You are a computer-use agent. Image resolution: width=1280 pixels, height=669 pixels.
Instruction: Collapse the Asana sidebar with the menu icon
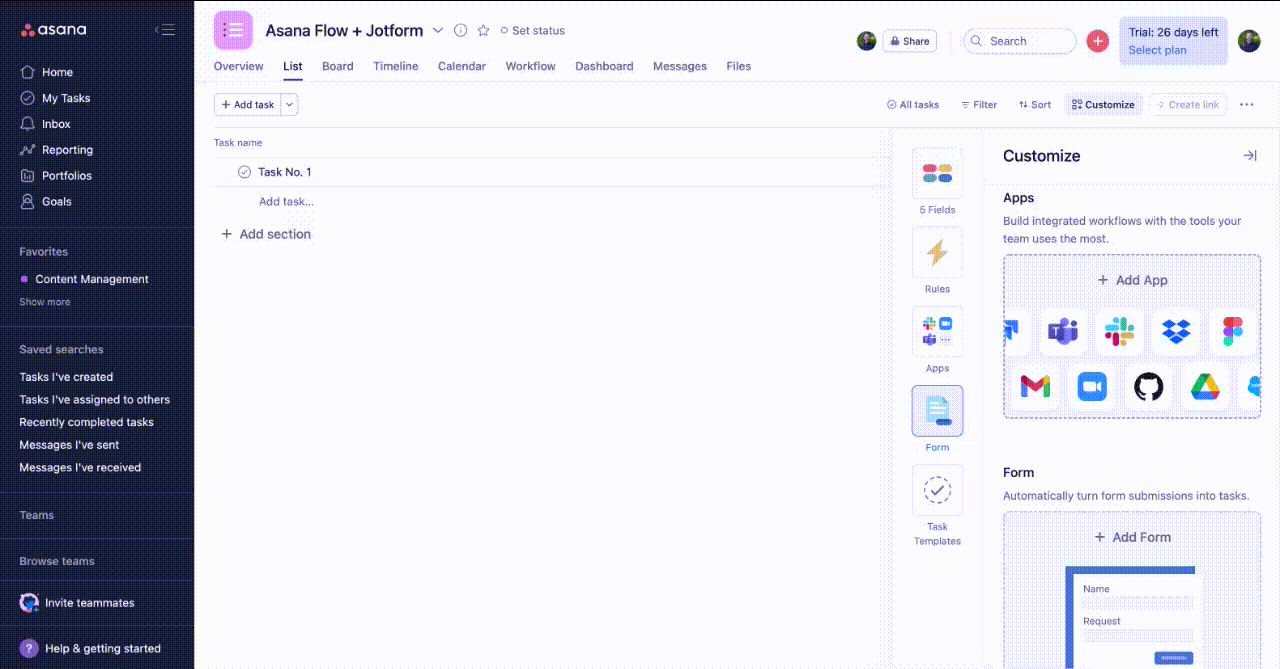165,30
